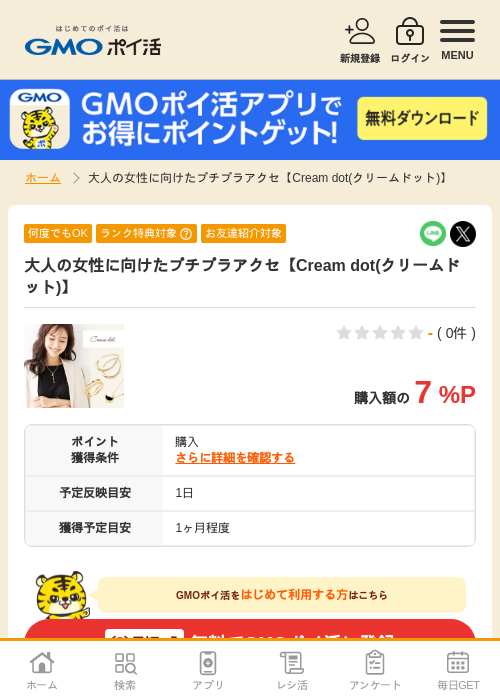Tap the はじめて利用する方はこちら speech bubble

point(282,595)
